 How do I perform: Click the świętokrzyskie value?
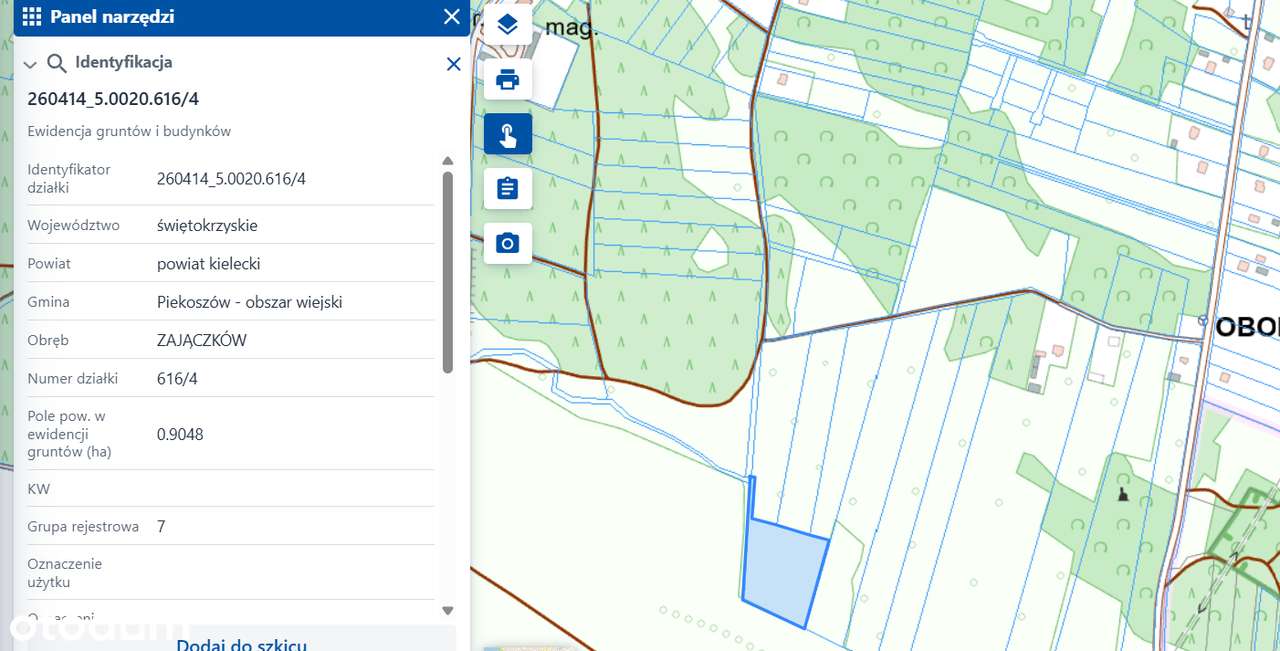point(207,225)
